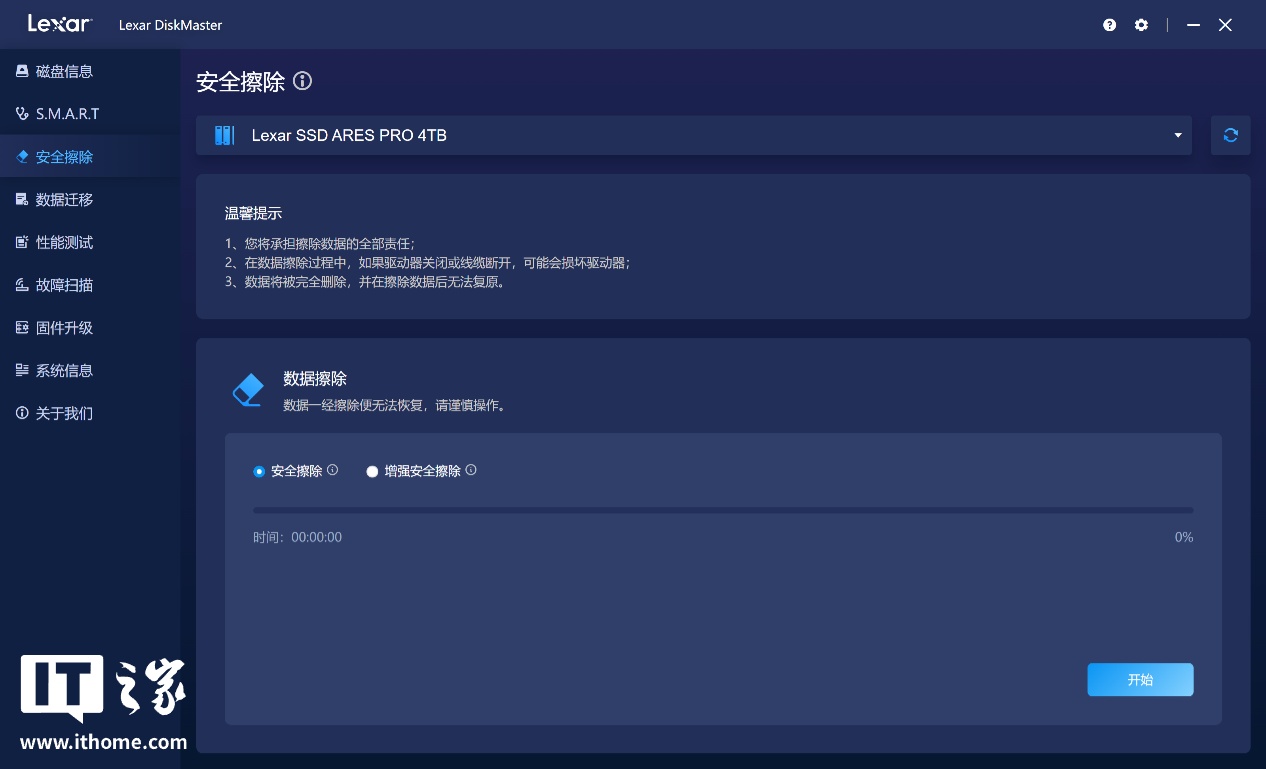Click info icon beside 增强安全擦除 option
1266x769 pixels.
pyautogui.click(x=471, y=470)
